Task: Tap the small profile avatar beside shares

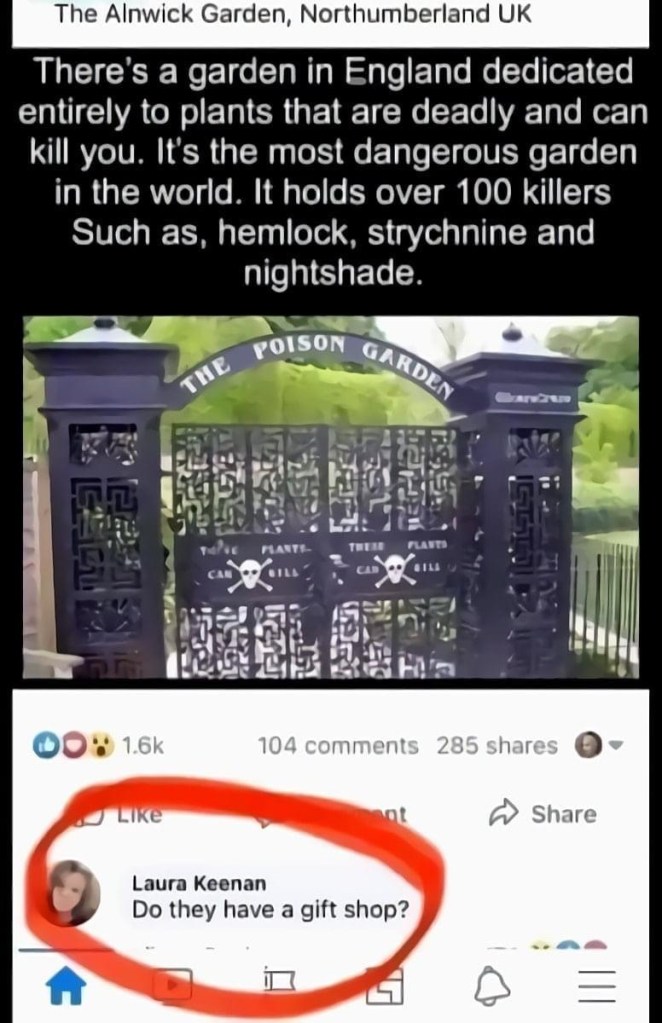Action: point(588,744)
